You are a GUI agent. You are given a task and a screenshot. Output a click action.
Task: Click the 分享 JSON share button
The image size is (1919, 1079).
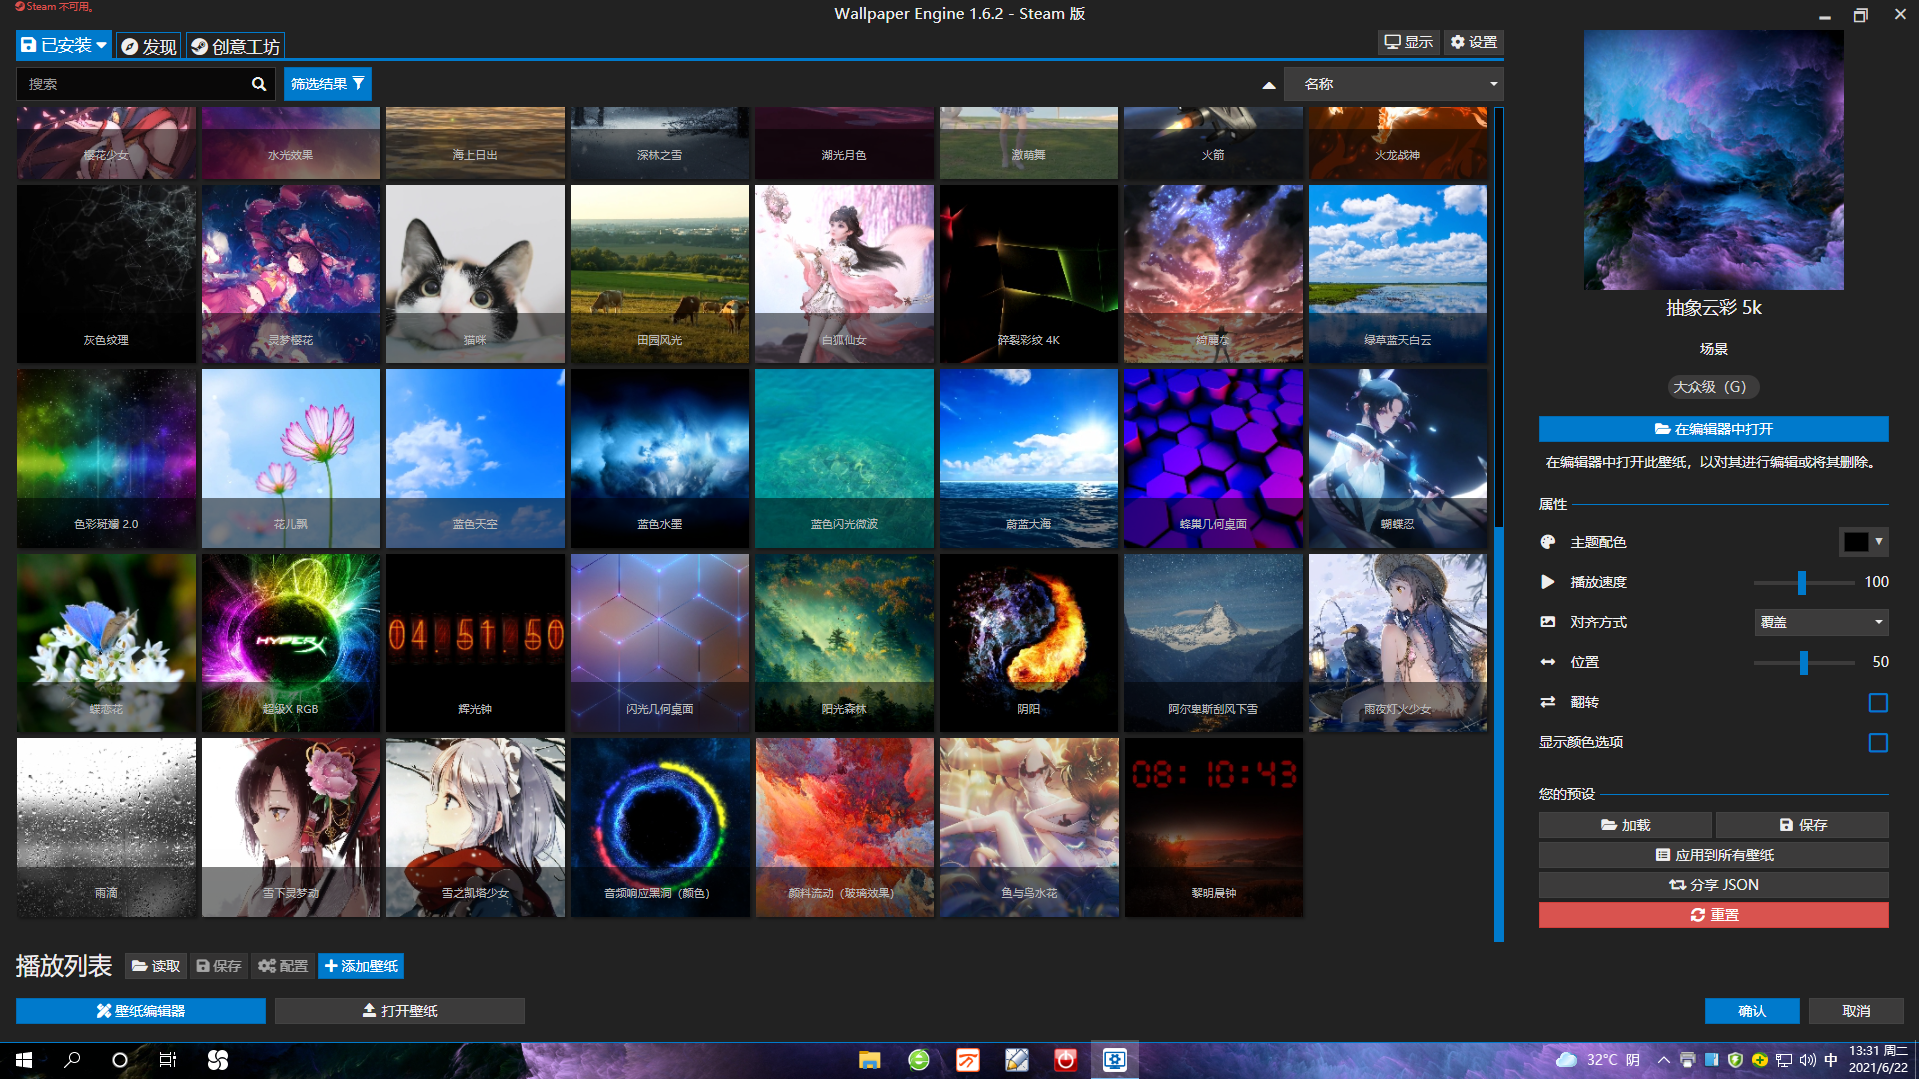pyautogui.click(x=1714, y=885)
